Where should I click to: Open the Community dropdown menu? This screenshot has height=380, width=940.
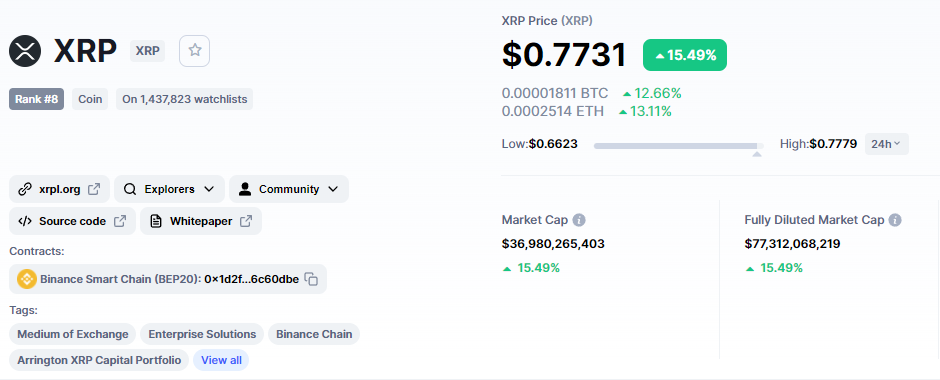[x=289, y=189]
